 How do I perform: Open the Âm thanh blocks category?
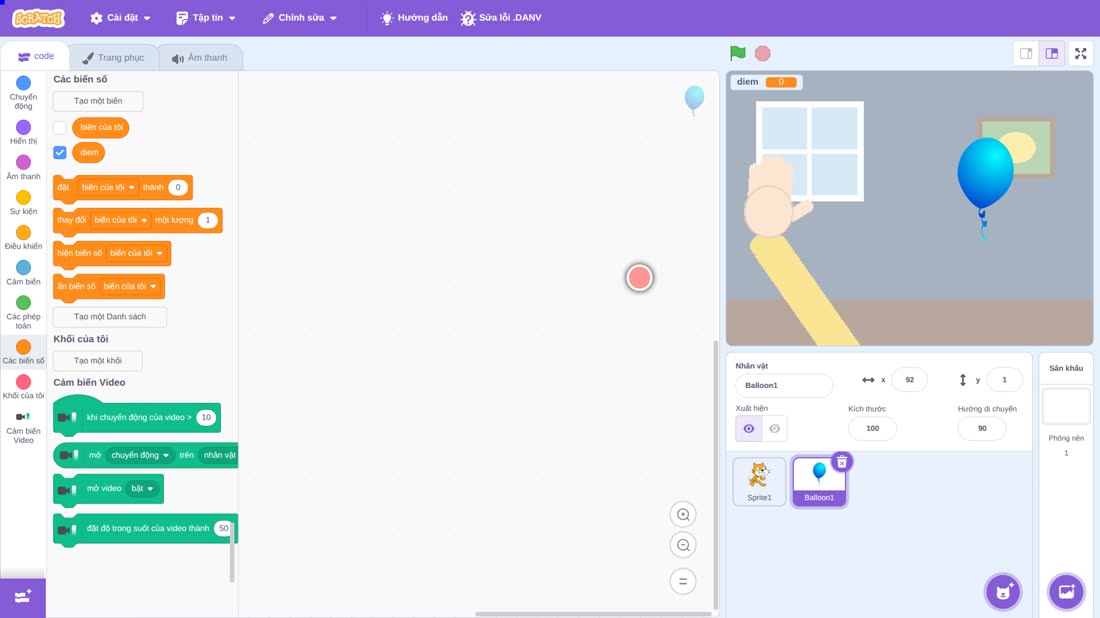click(x=23, y=168)
